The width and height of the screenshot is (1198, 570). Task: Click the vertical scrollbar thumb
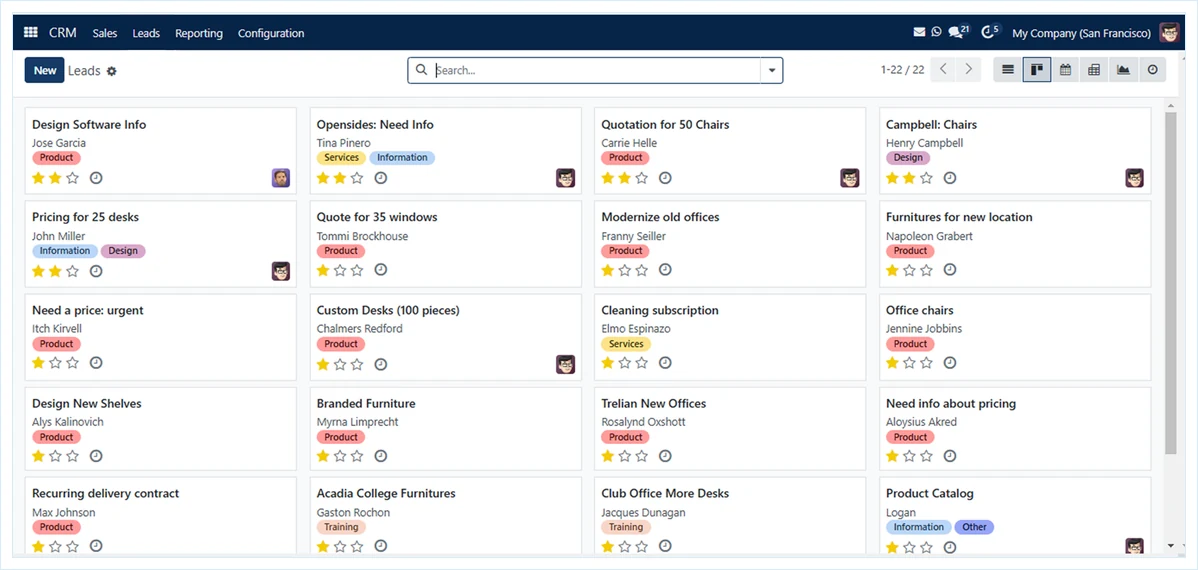pyautogui.click(x=1170, y=283)
